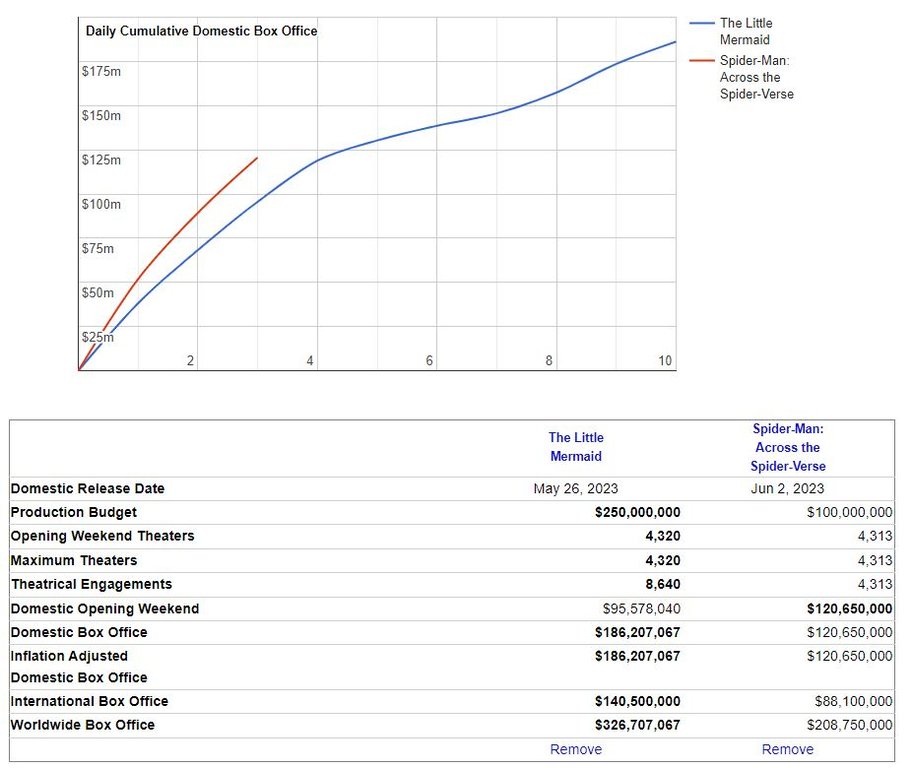The height and width of the screenshot is (768, 912).
Task: Click the $175m y-axis label
Action: tap(101, 71)
